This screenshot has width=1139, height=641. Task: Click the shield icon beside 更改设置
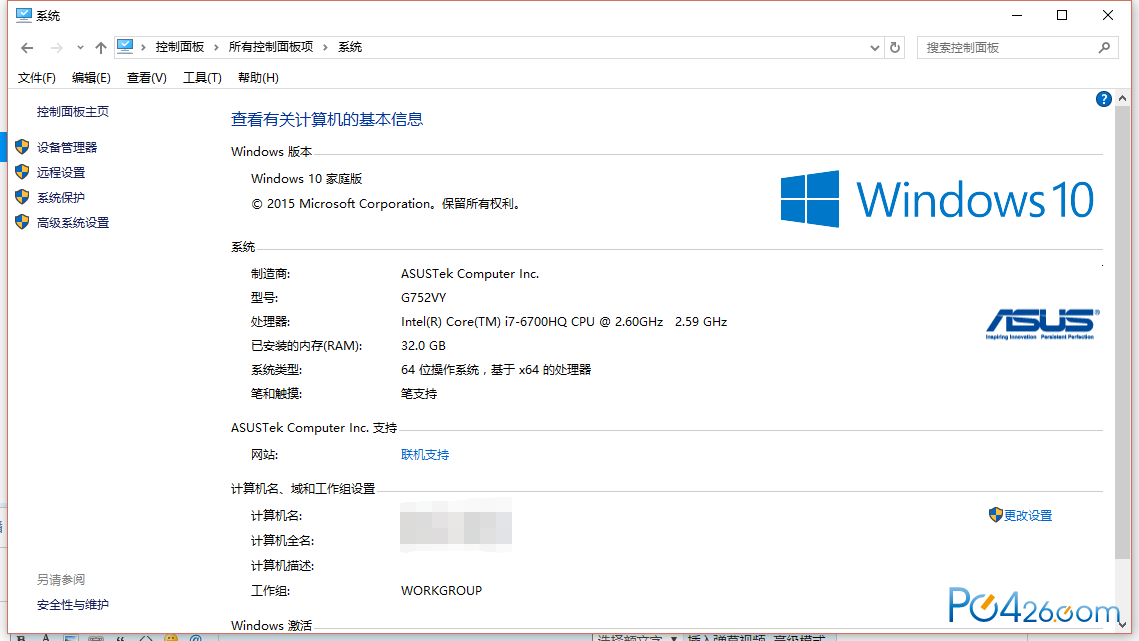(995, 515)
